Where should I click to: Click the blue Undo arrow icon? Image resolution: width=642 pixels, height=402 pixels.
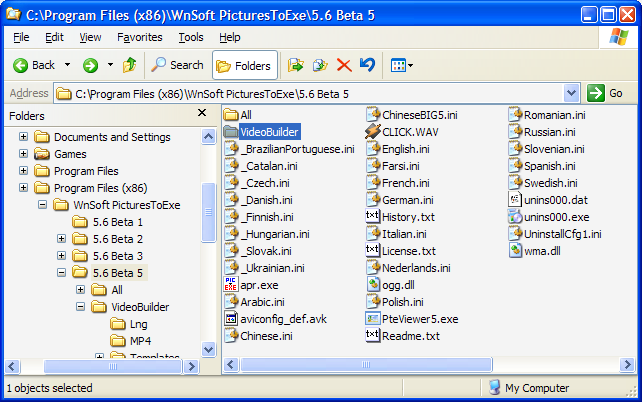click(x=367, y=65)
